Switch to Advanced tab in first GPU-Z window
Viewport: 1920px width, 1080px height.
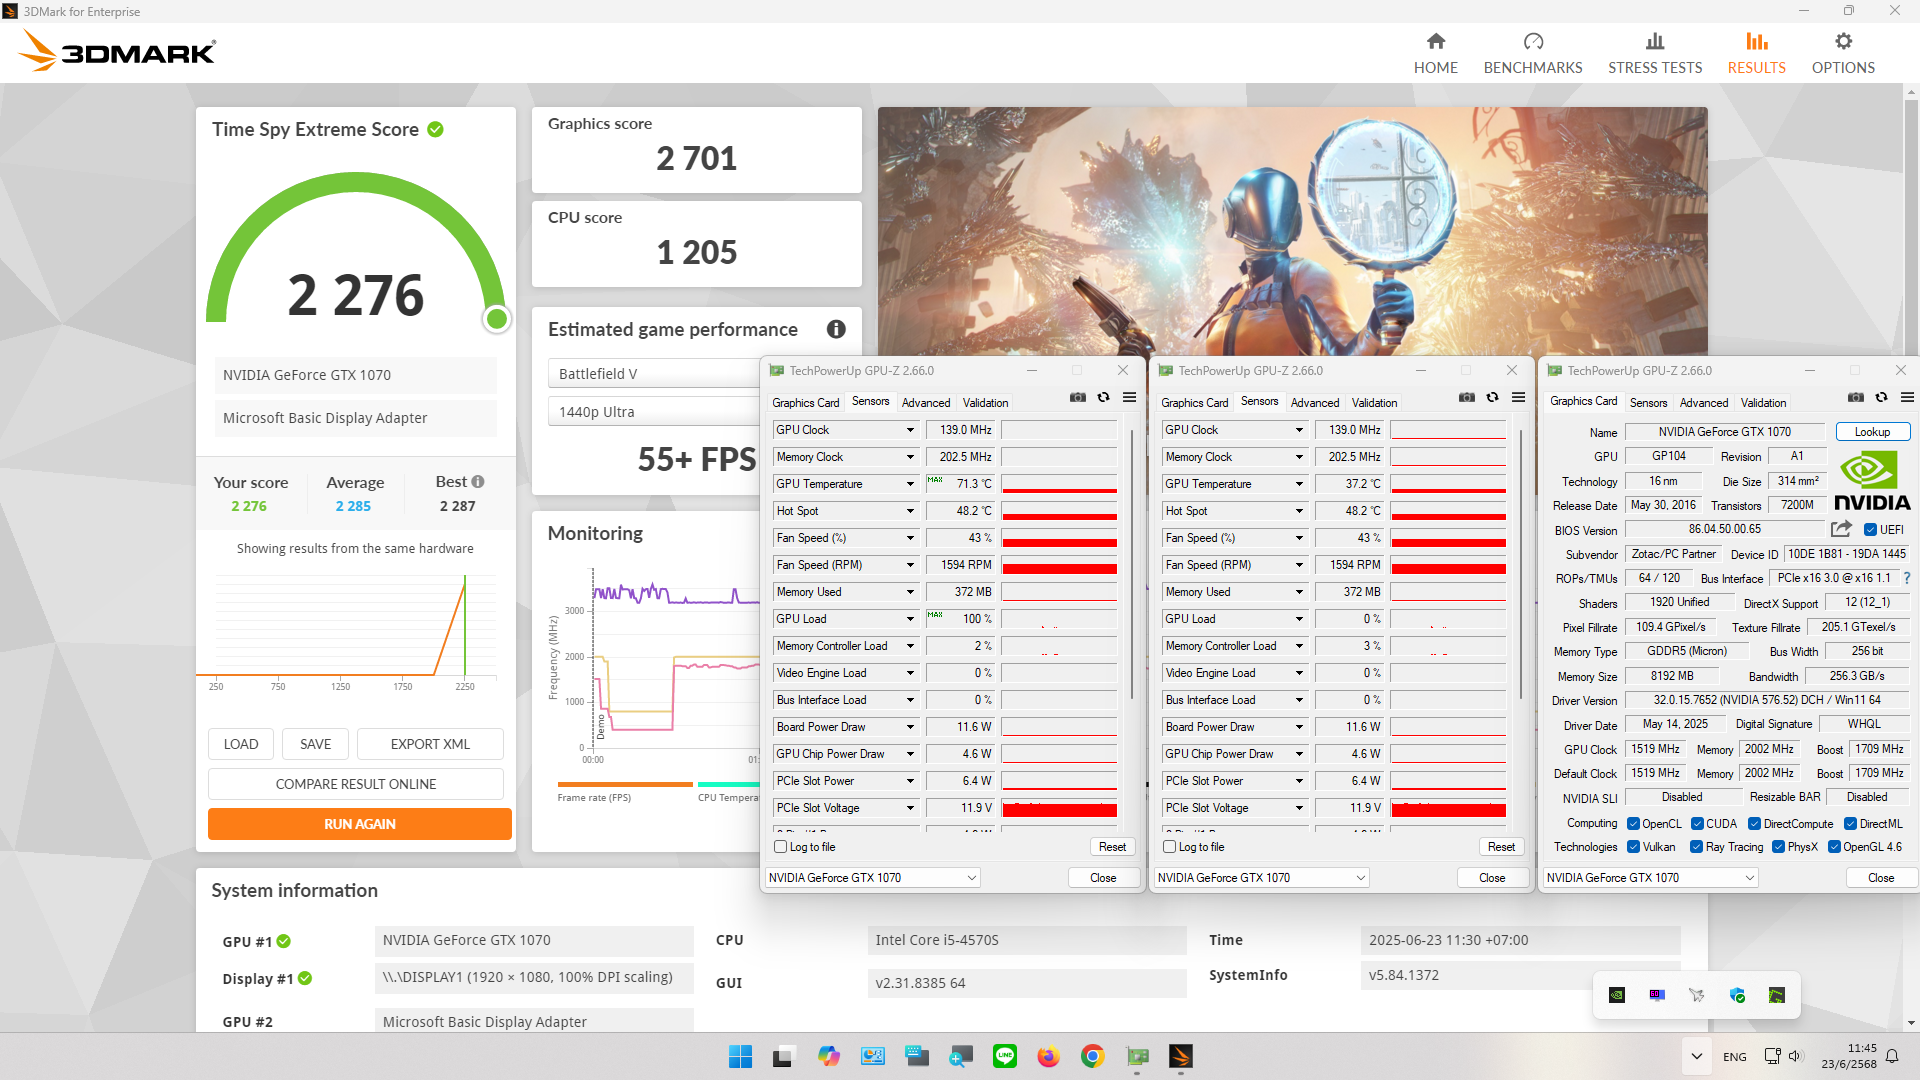point(926,402)
